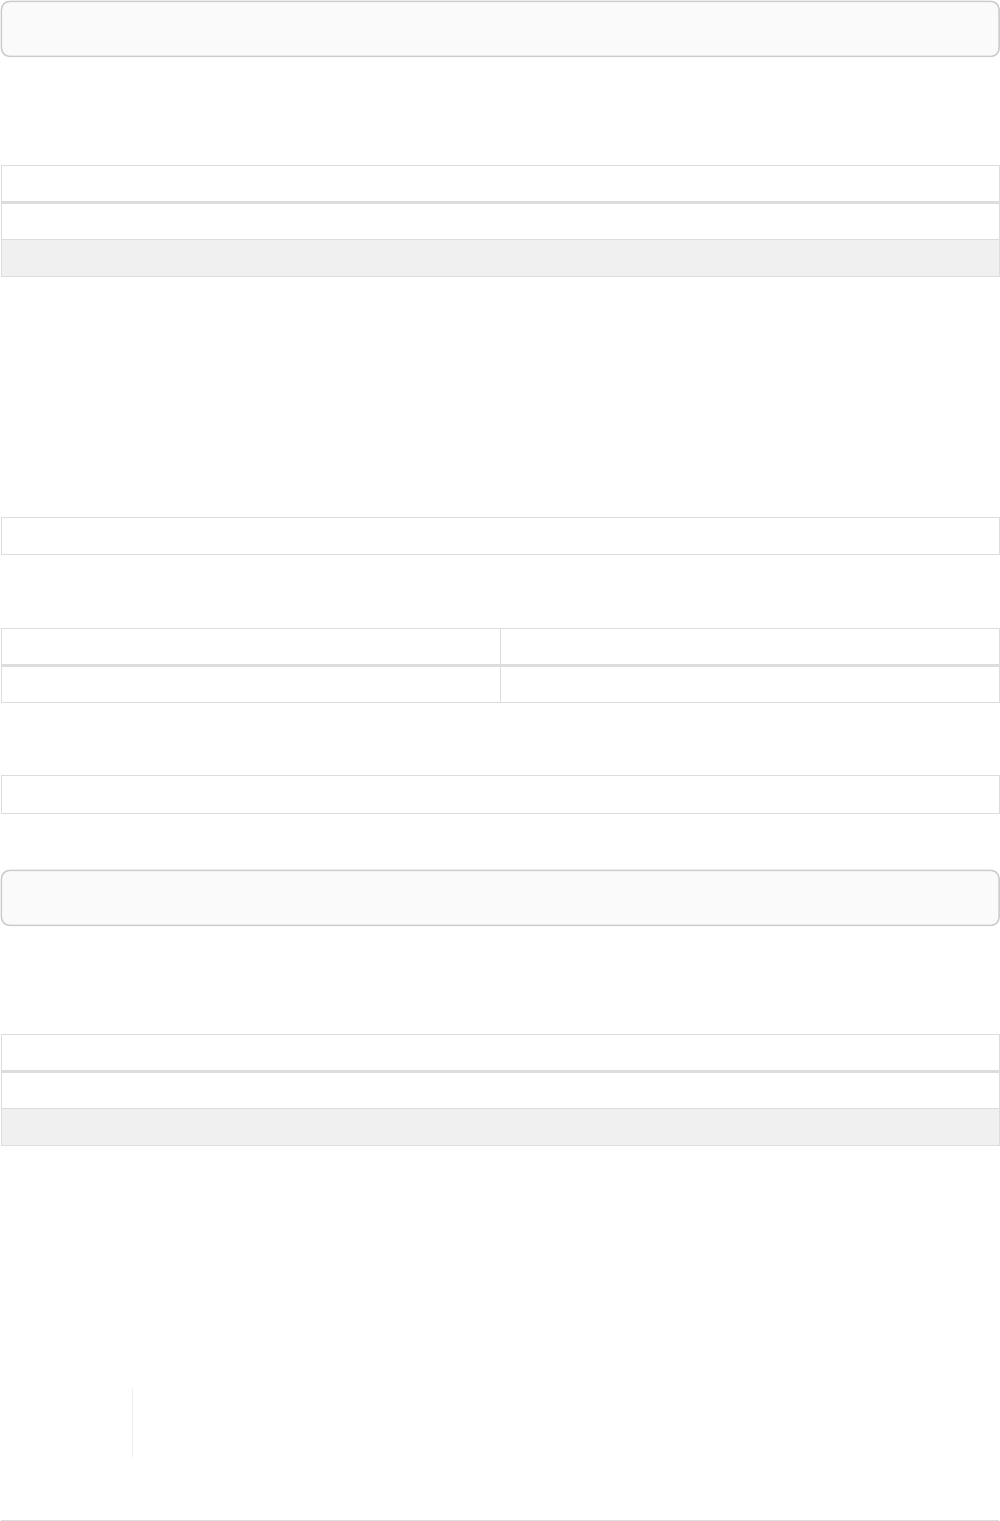This screenshot has width=1000, height=1521.
Task: Click the blank gap between upper rounded box and table
Action: pyautogui.click(x=500, y=110)
